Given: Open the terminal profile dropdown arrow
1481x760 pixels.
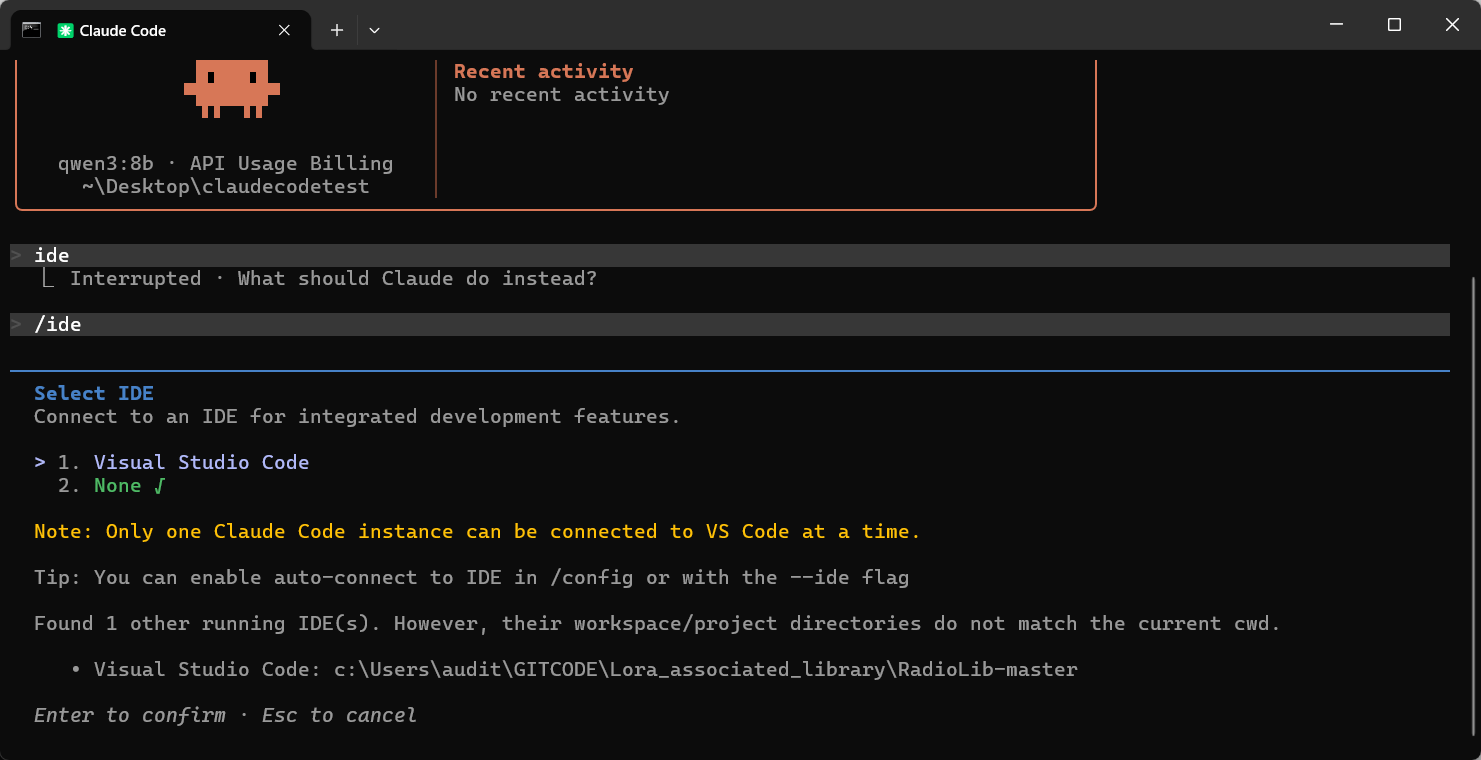Looking at the screenshot, I should tap(374, 30).
